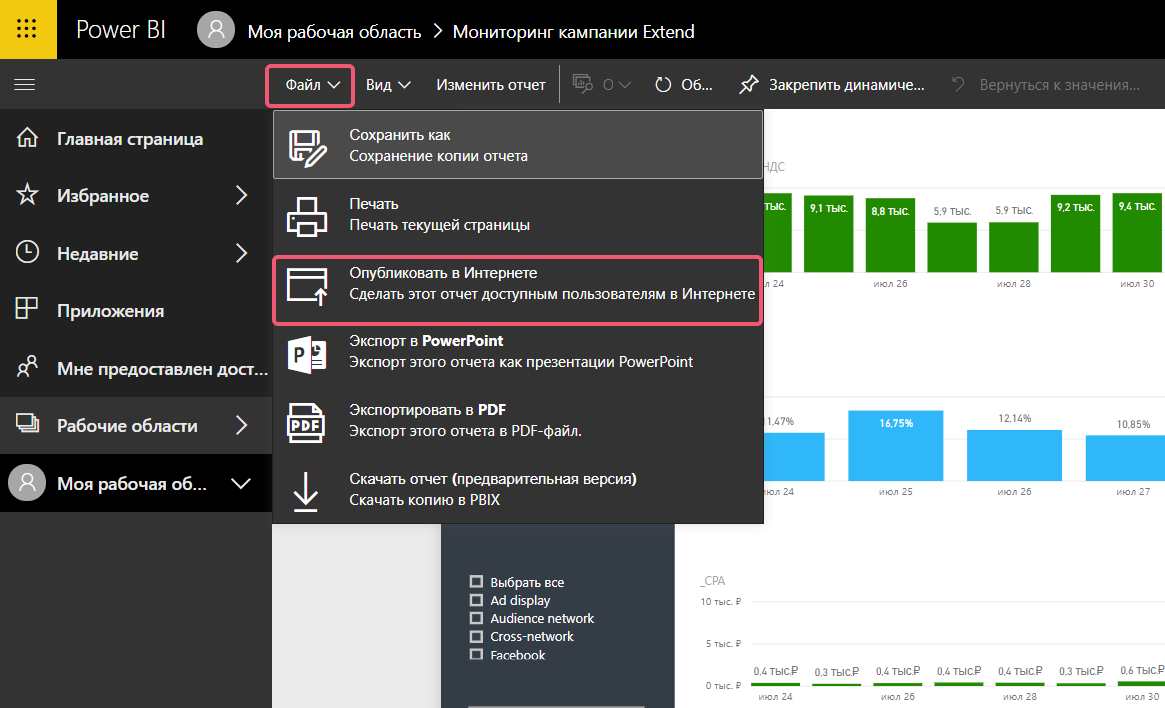Click the PDF export icon
Screen dimensions: 1165x708
point(307,421)
